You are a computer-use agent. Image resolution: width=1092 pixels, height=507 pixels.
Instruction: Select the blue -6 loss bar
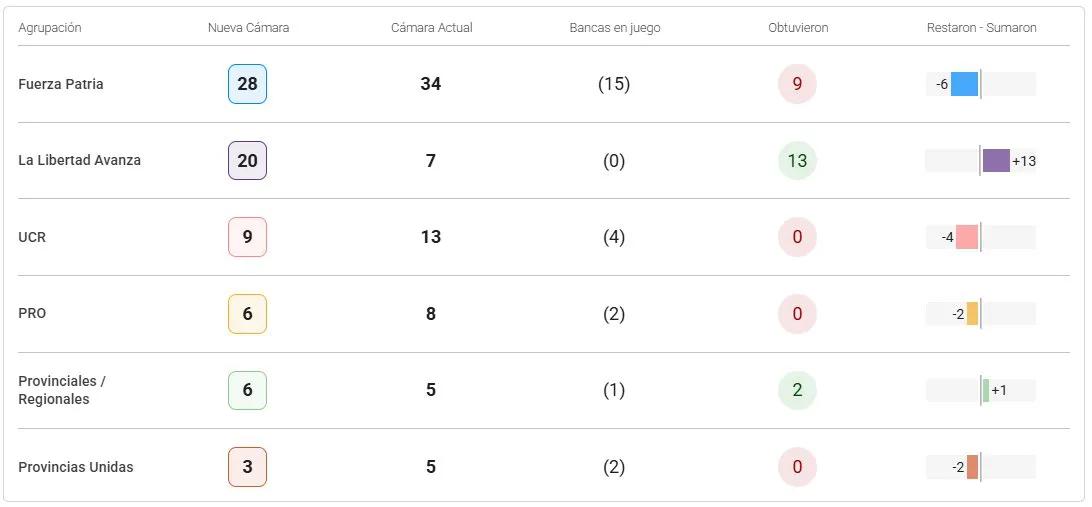[x=964, y=84]
